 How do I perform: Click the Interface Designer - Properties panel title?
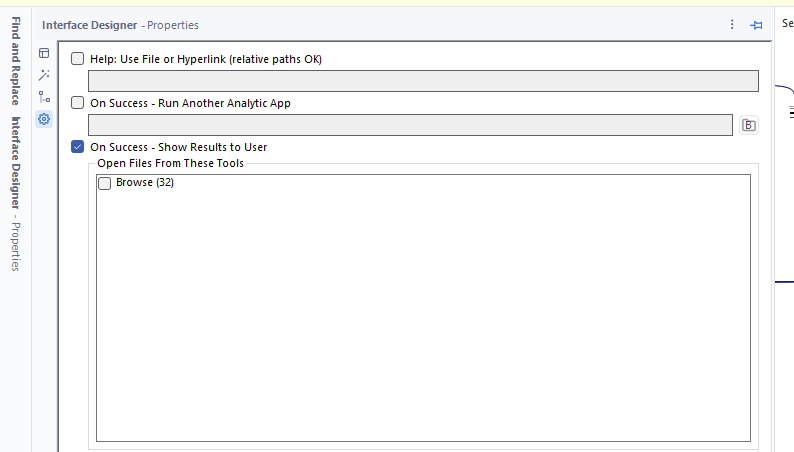click(120, 25)
